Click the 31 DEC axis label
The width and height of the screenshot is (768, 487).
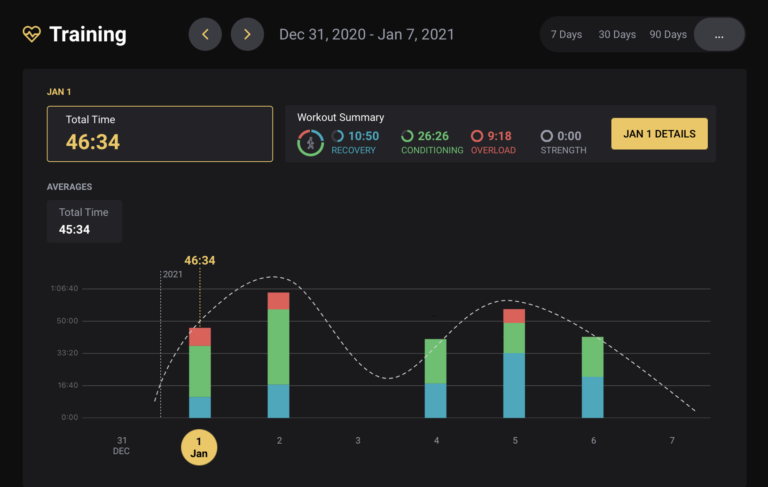[121, 446]
